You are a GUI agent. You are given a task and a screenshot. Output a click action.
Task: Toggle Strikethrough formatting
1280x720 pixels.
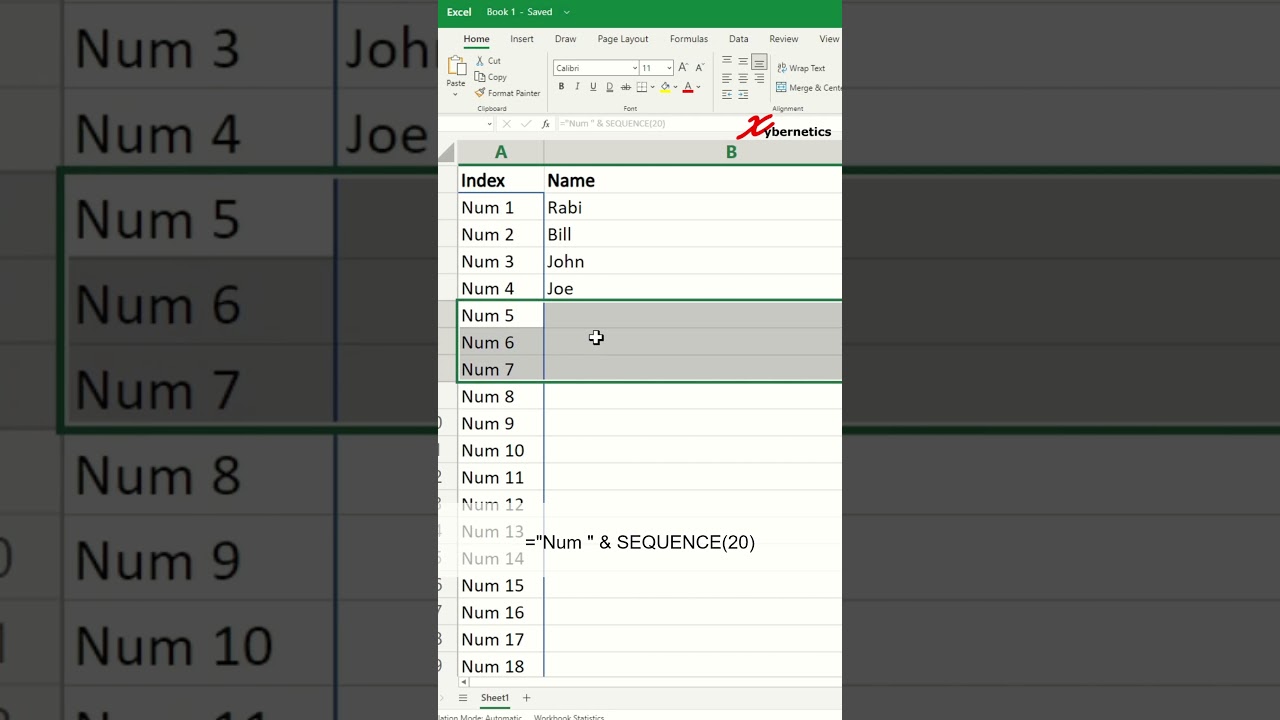[626, 87]
